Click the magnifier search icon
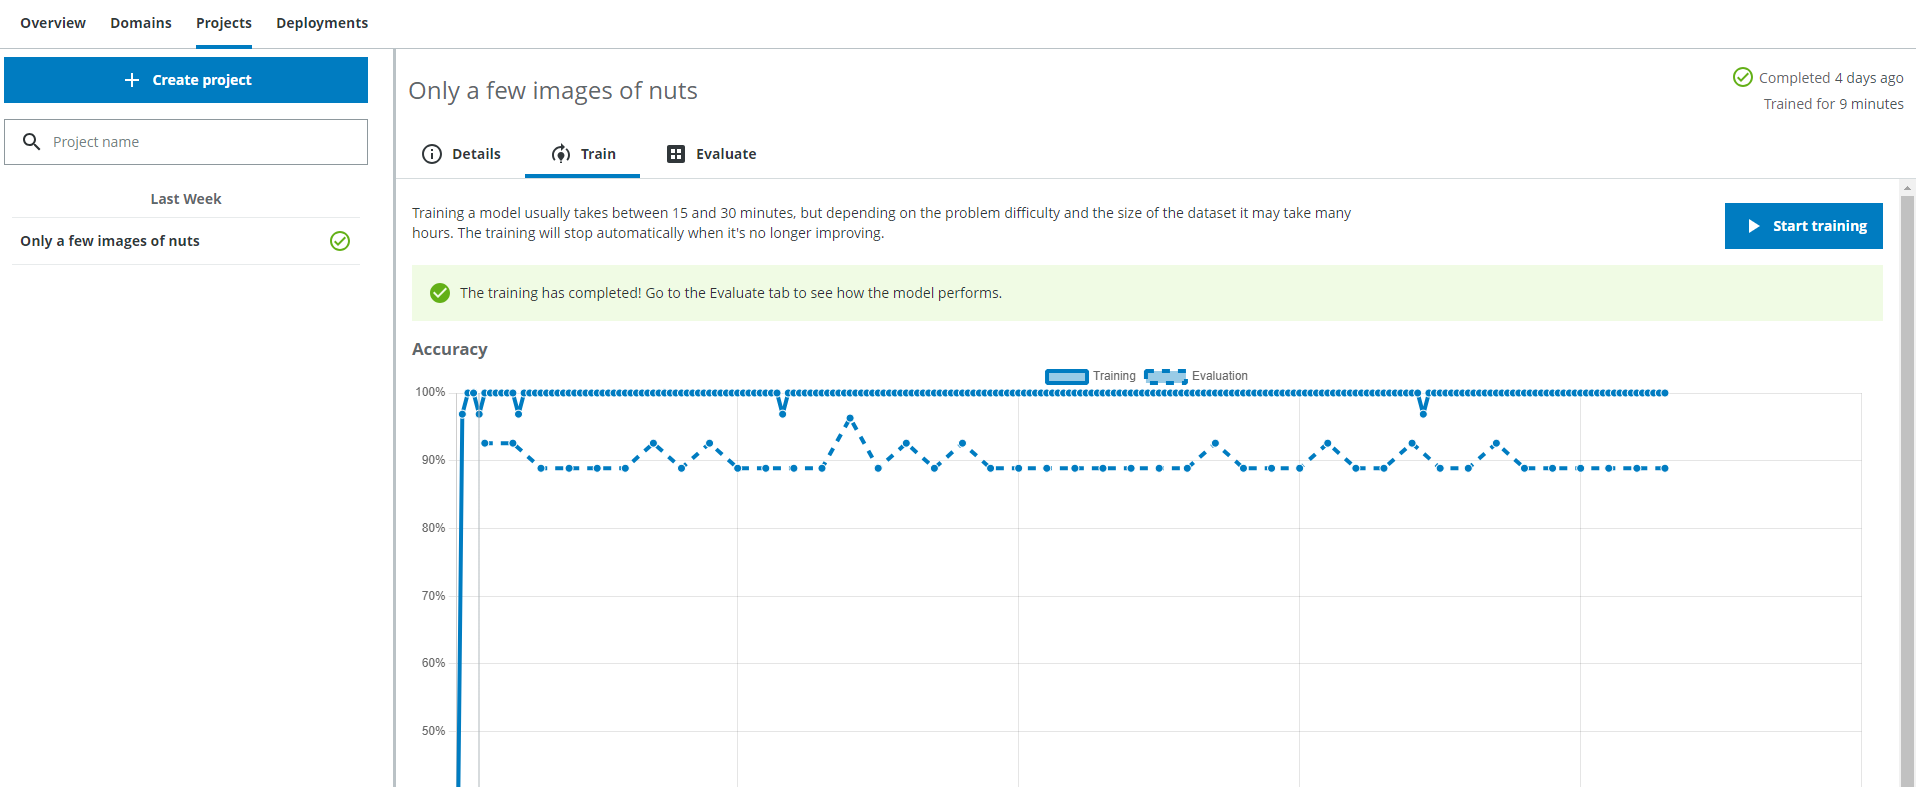1916x787 pixels. tap(32, 142)
